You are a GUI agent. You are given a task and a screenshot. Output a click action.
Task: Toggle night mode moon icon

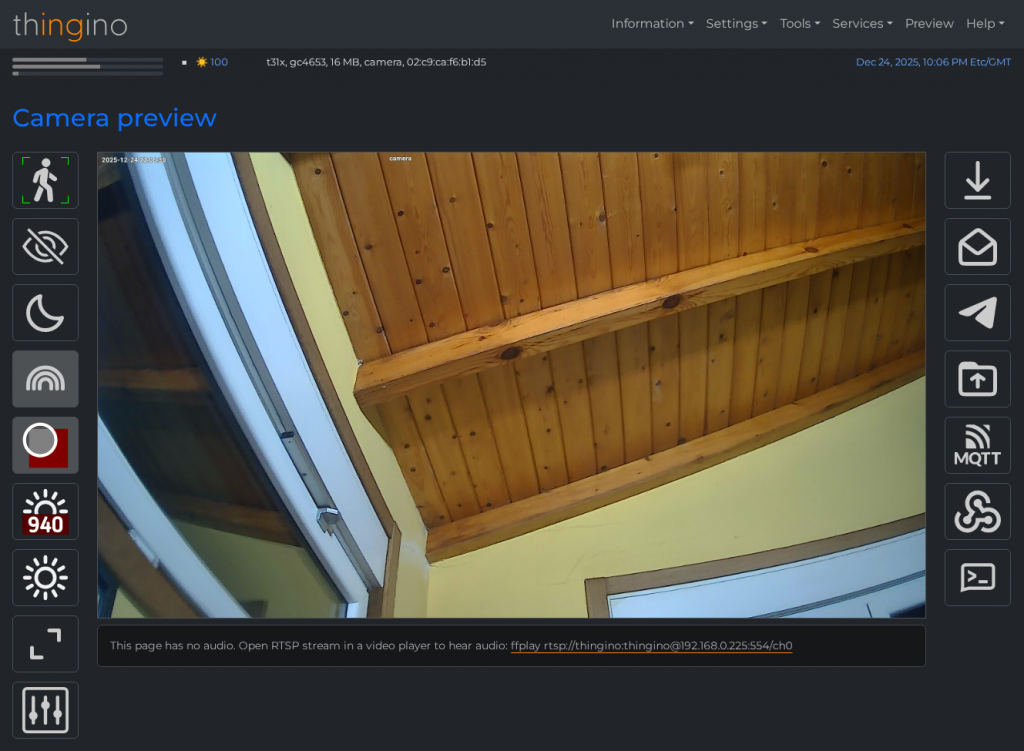45,313
